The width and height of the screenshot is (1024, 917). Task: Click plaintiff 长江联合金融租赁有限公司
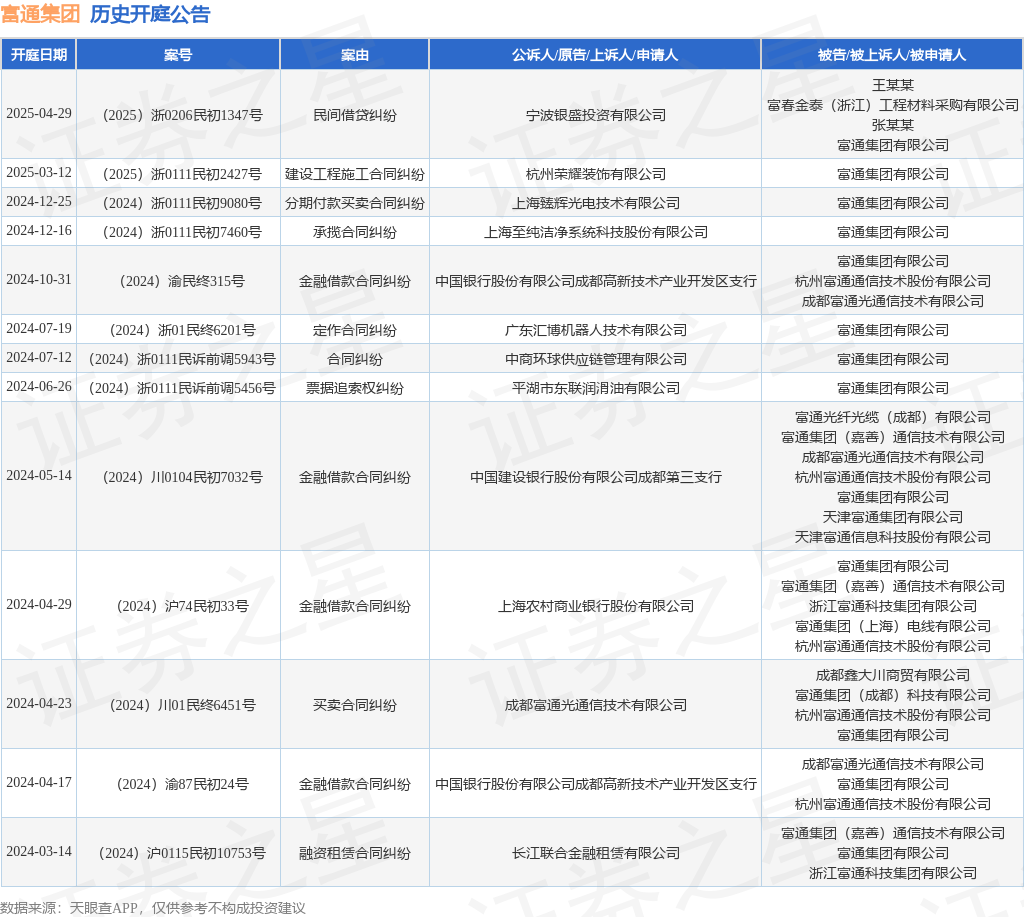596,853
